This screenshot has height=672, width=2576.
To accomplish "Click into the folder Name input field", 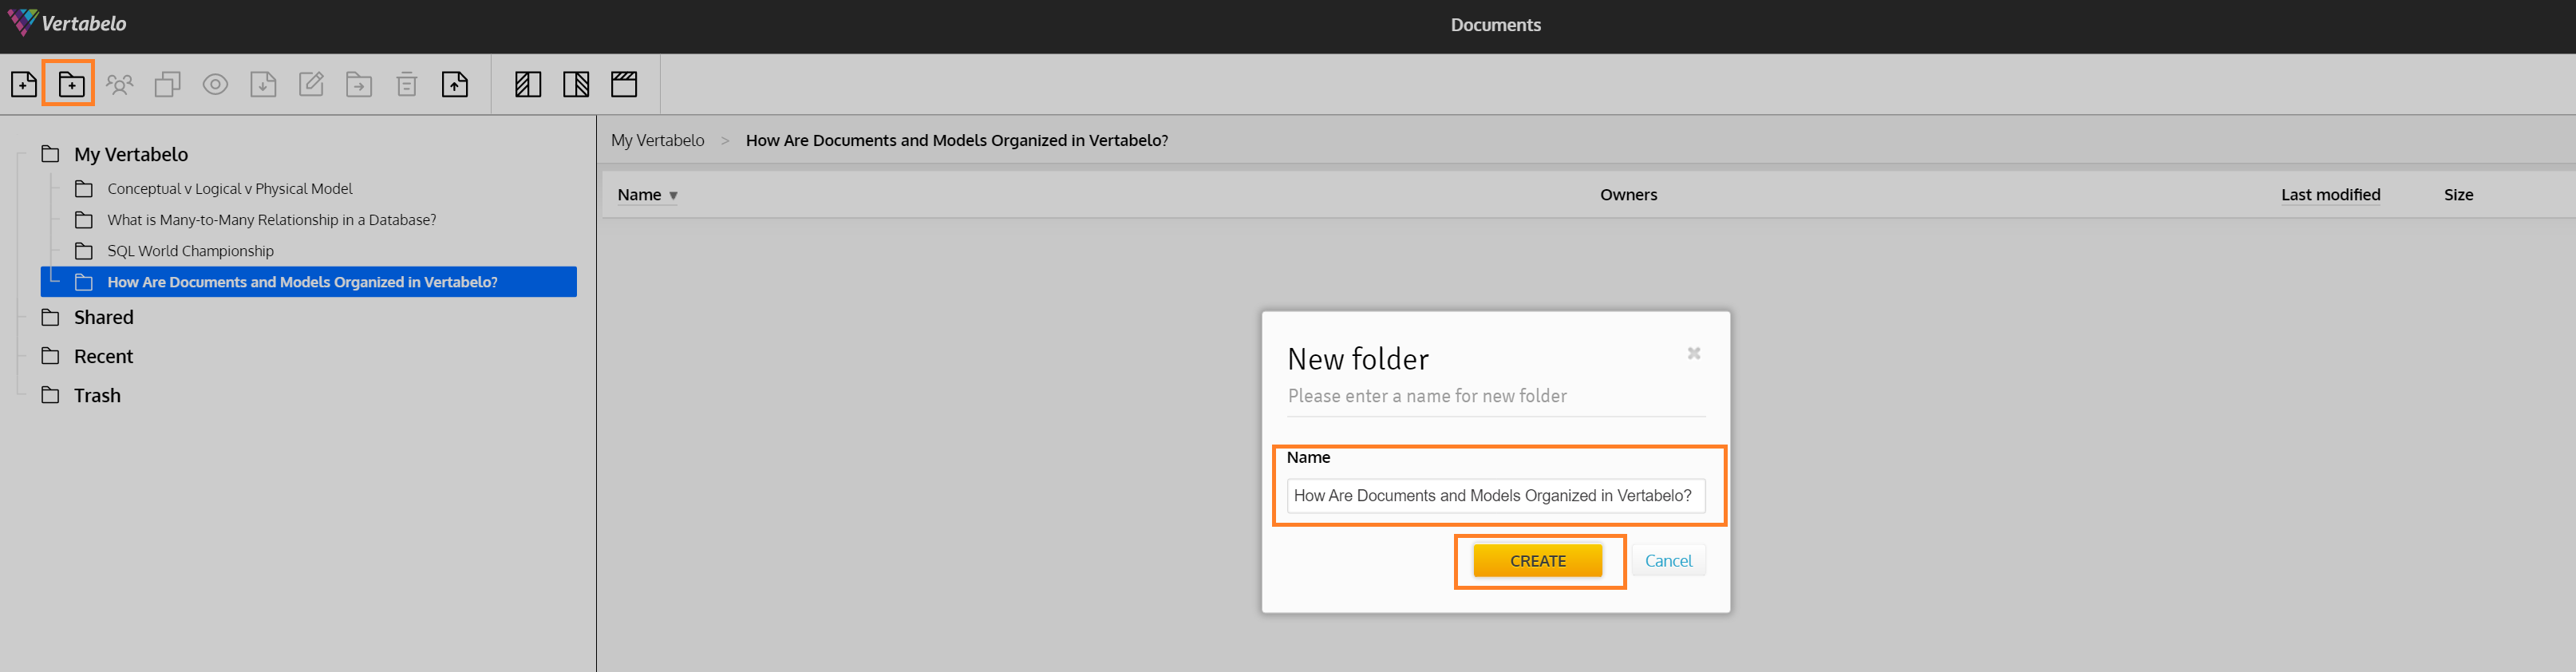I will pos(1496,496).
